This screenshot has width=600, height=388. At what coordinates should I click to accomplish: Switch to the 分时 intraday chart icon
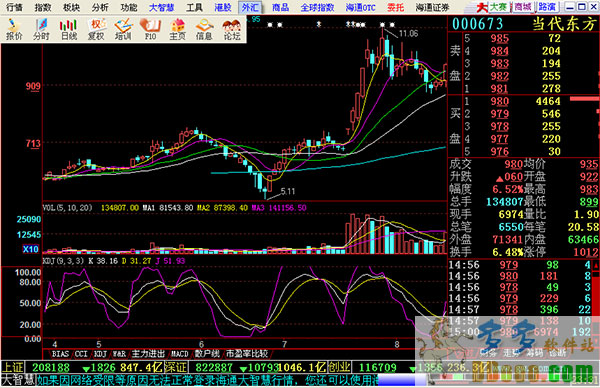pos(41,29)
